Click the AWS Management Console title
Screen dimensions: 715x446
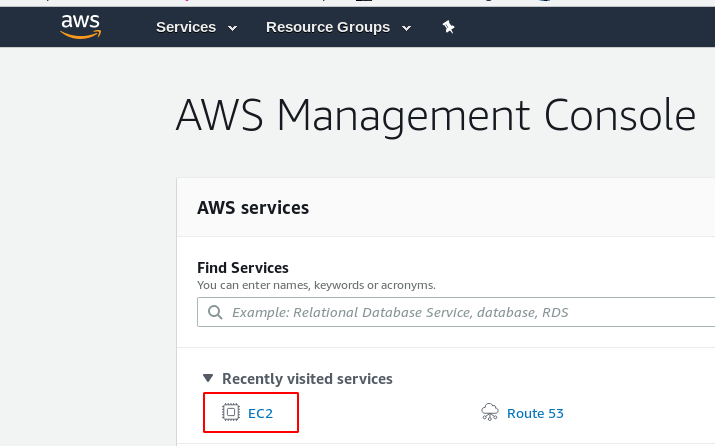pos(436,115)
